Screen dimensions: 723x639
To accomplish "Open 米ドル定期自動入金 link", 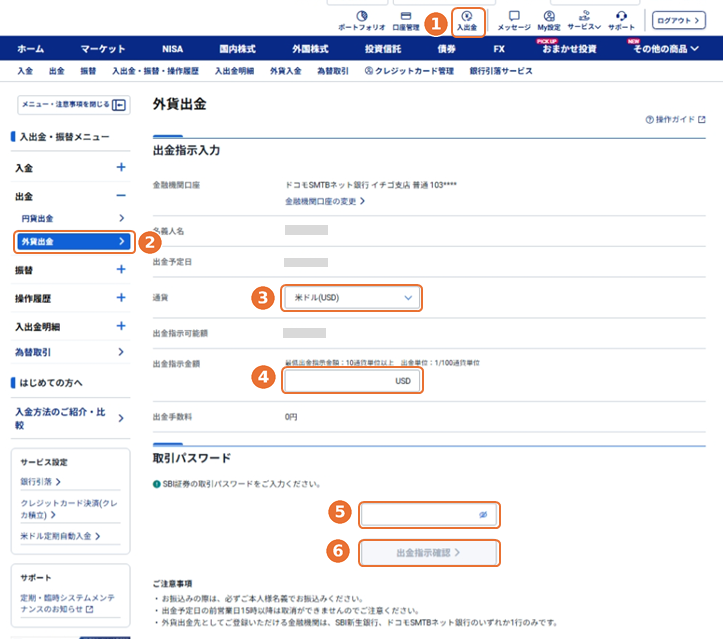I will tap(60, 536).
